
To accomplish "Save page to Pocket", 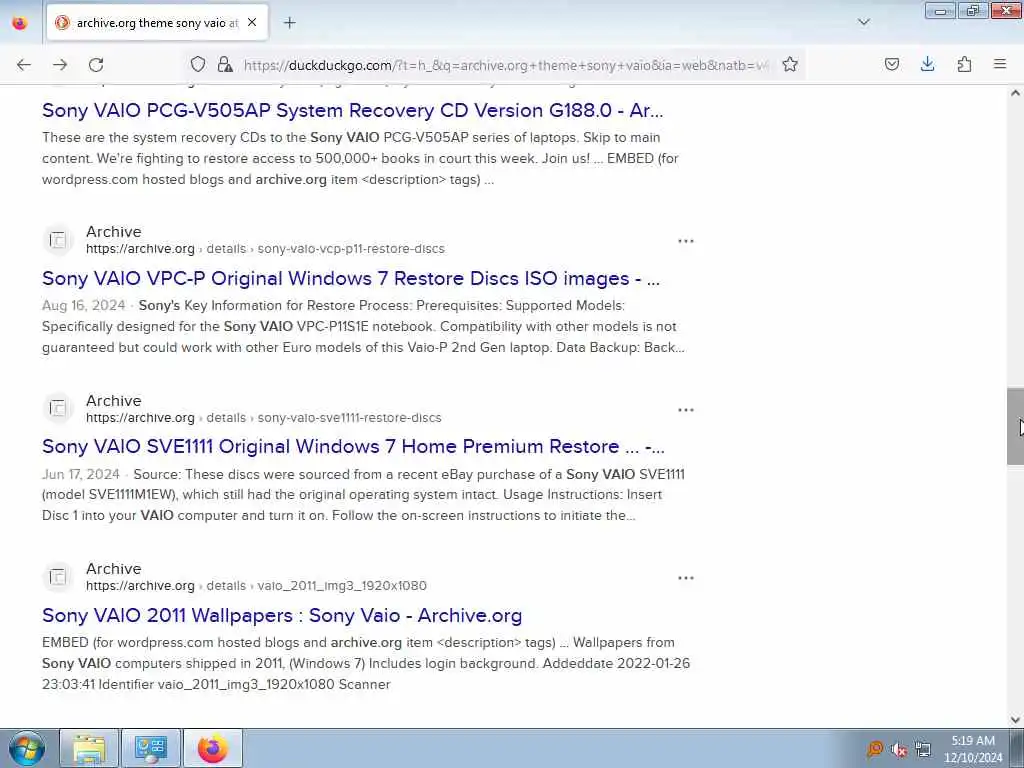I will tap(891, 64).
